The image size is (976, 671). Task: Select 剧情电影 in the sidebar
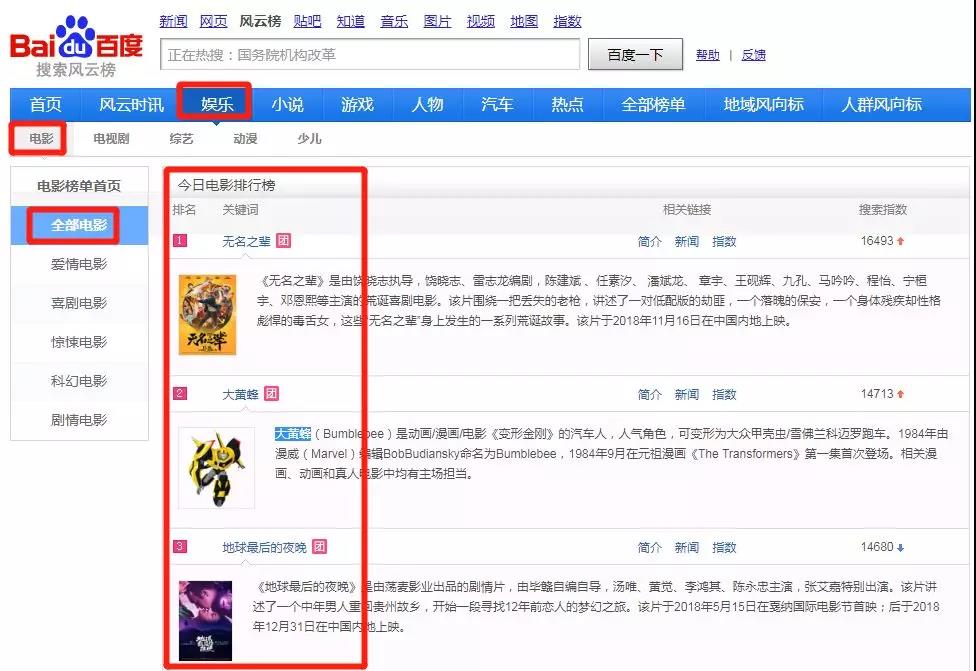pyautogui.click(x=79, y=420)
